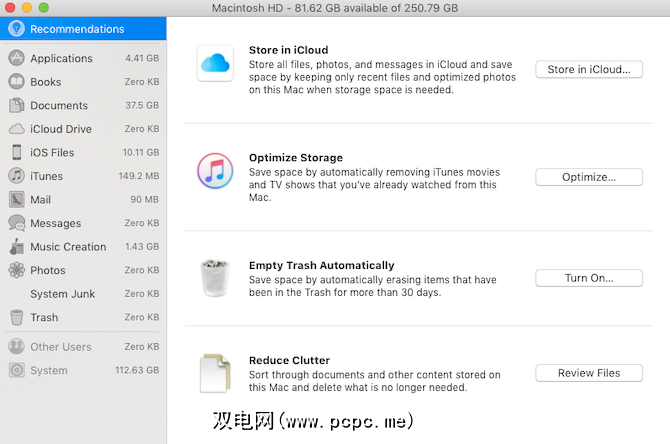Click the Trash can icon beside Empty Trash
The image size is (670, 444).
(215, 277)
